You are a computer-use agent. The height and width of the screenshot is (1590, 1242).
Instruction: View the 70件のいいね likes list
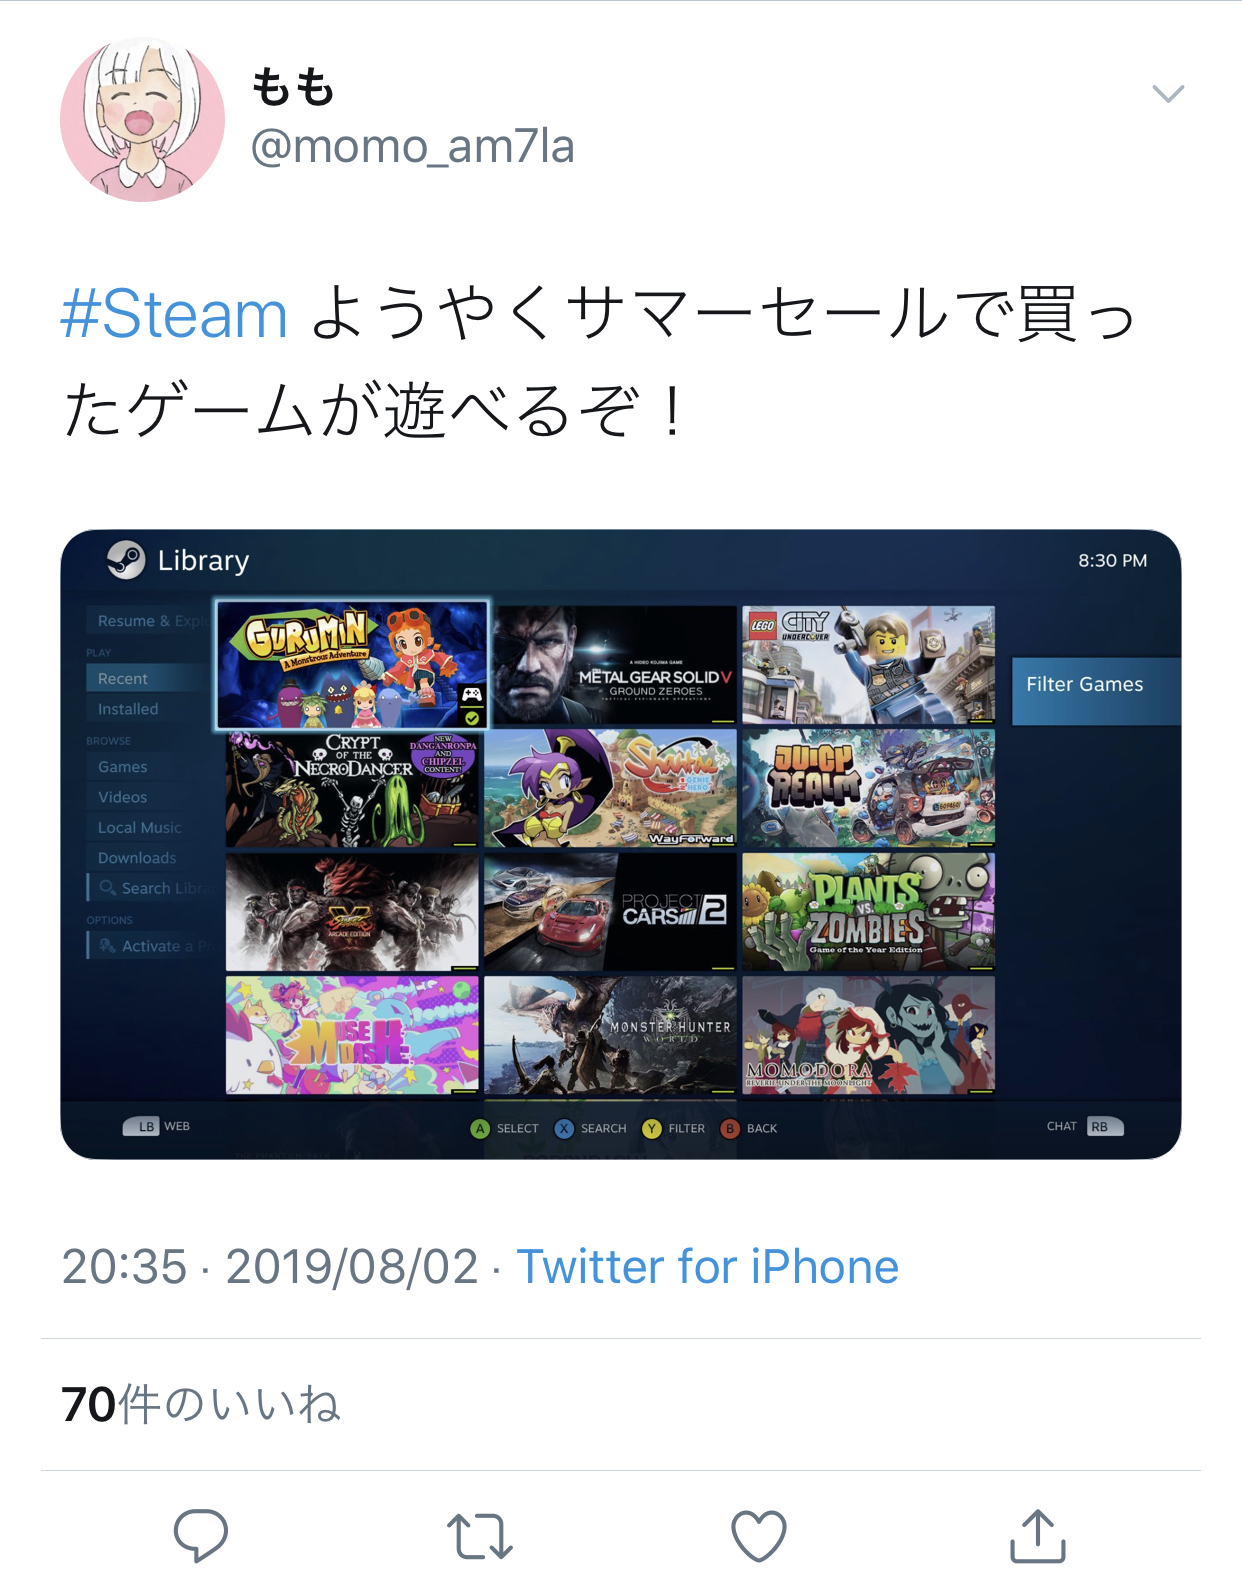(x=201, y=1404)
